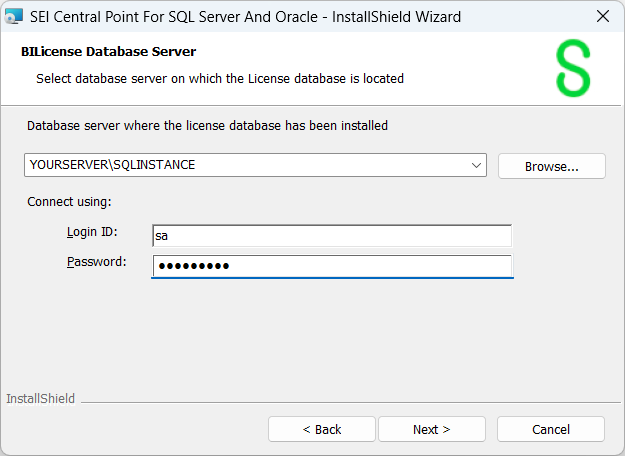The height and width of the screenshot is (456, 625).
Task: Click the license database server description label
Action: pyautogui.click(x=207, y=126)
